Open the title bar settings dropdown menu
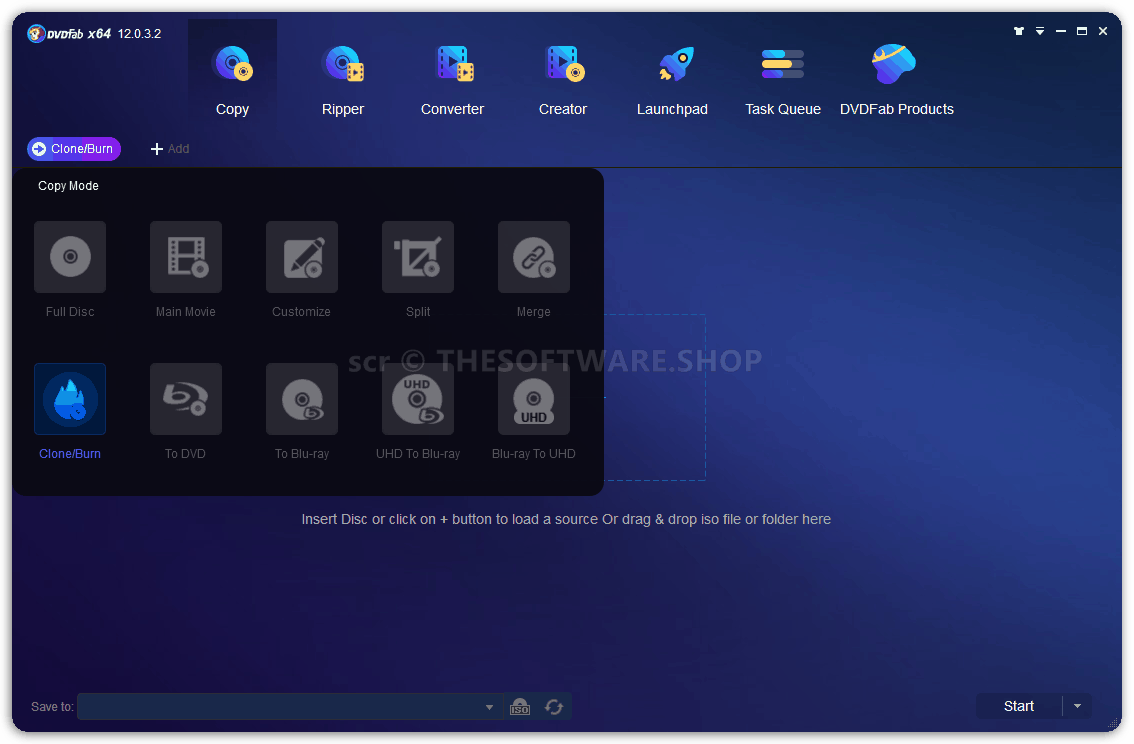Viewport: 1134px width, 744px height. [x=1040, y=31]
